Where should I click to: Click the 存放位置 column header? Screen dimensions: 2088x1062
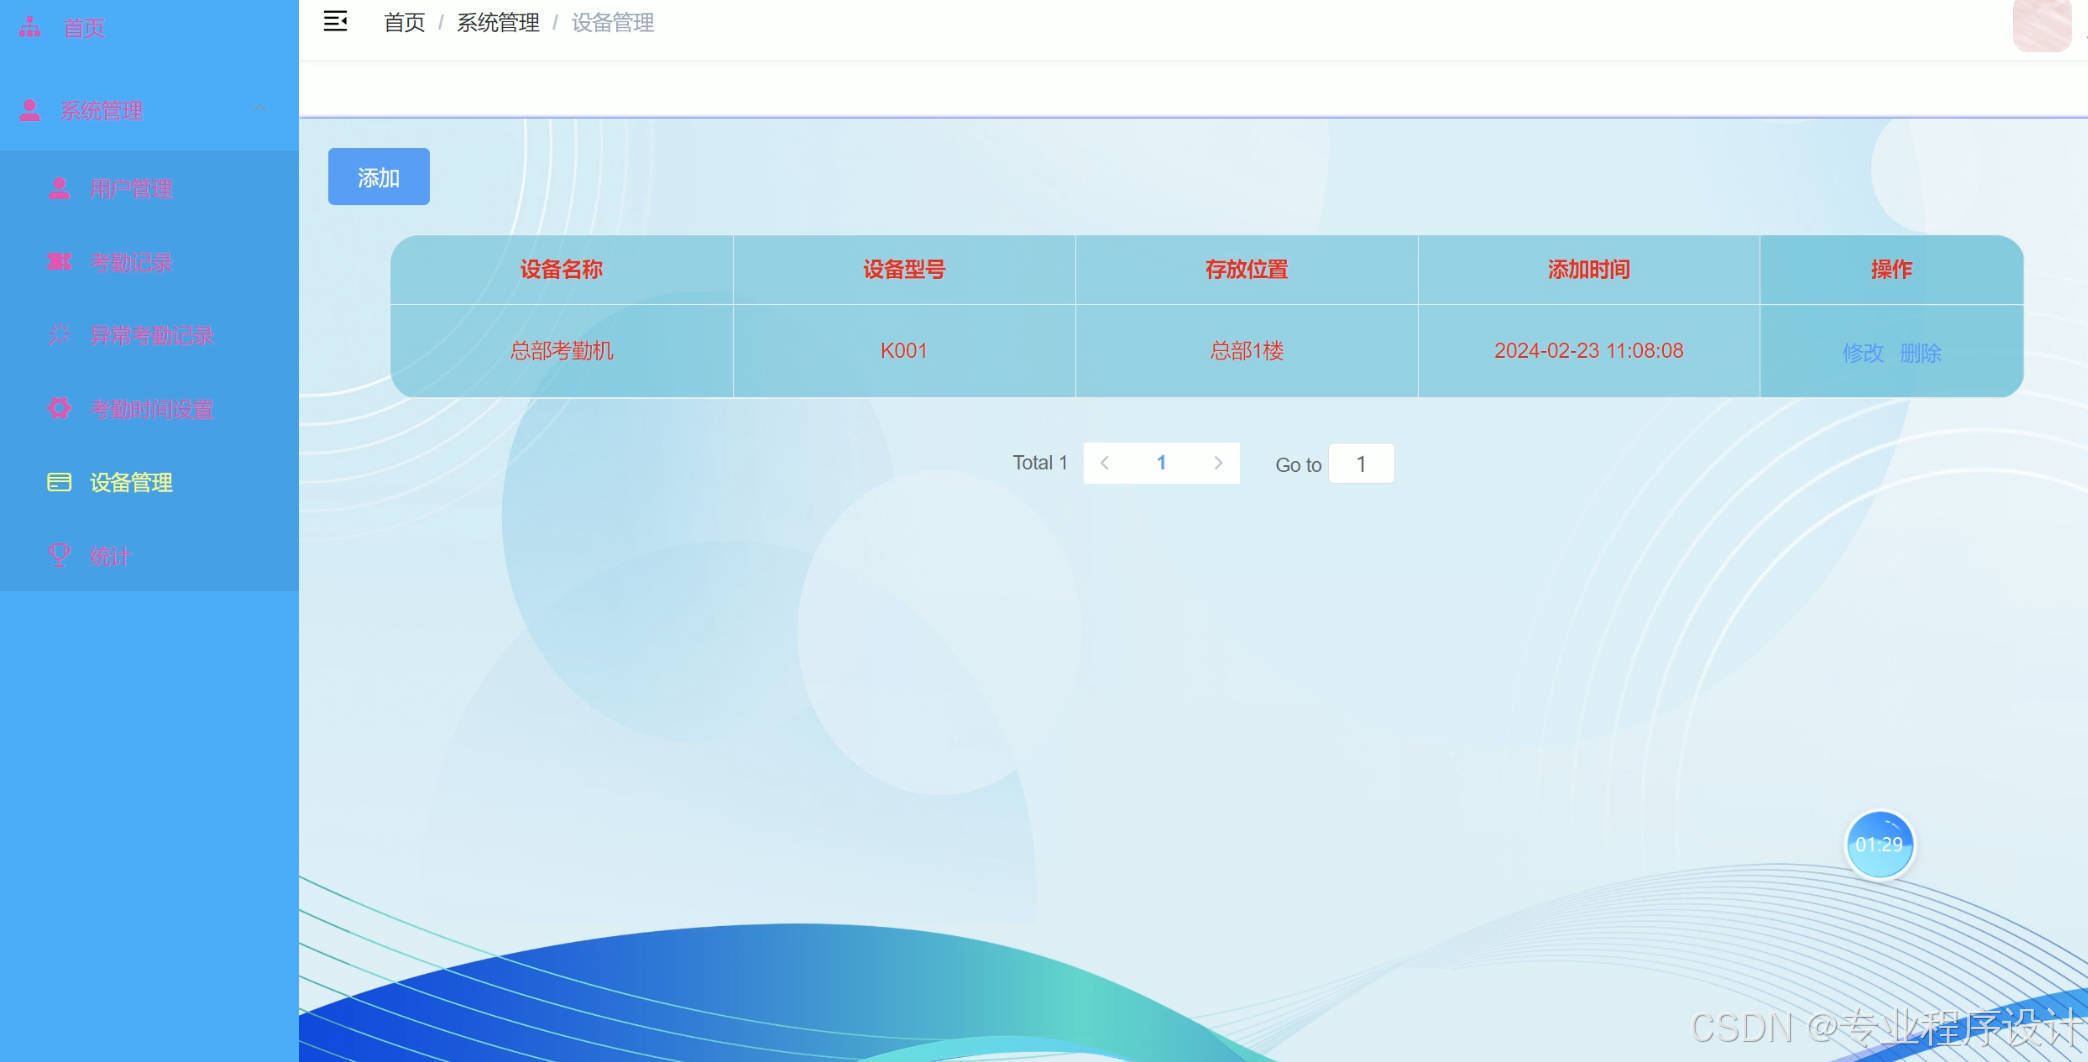point(1247,269)
